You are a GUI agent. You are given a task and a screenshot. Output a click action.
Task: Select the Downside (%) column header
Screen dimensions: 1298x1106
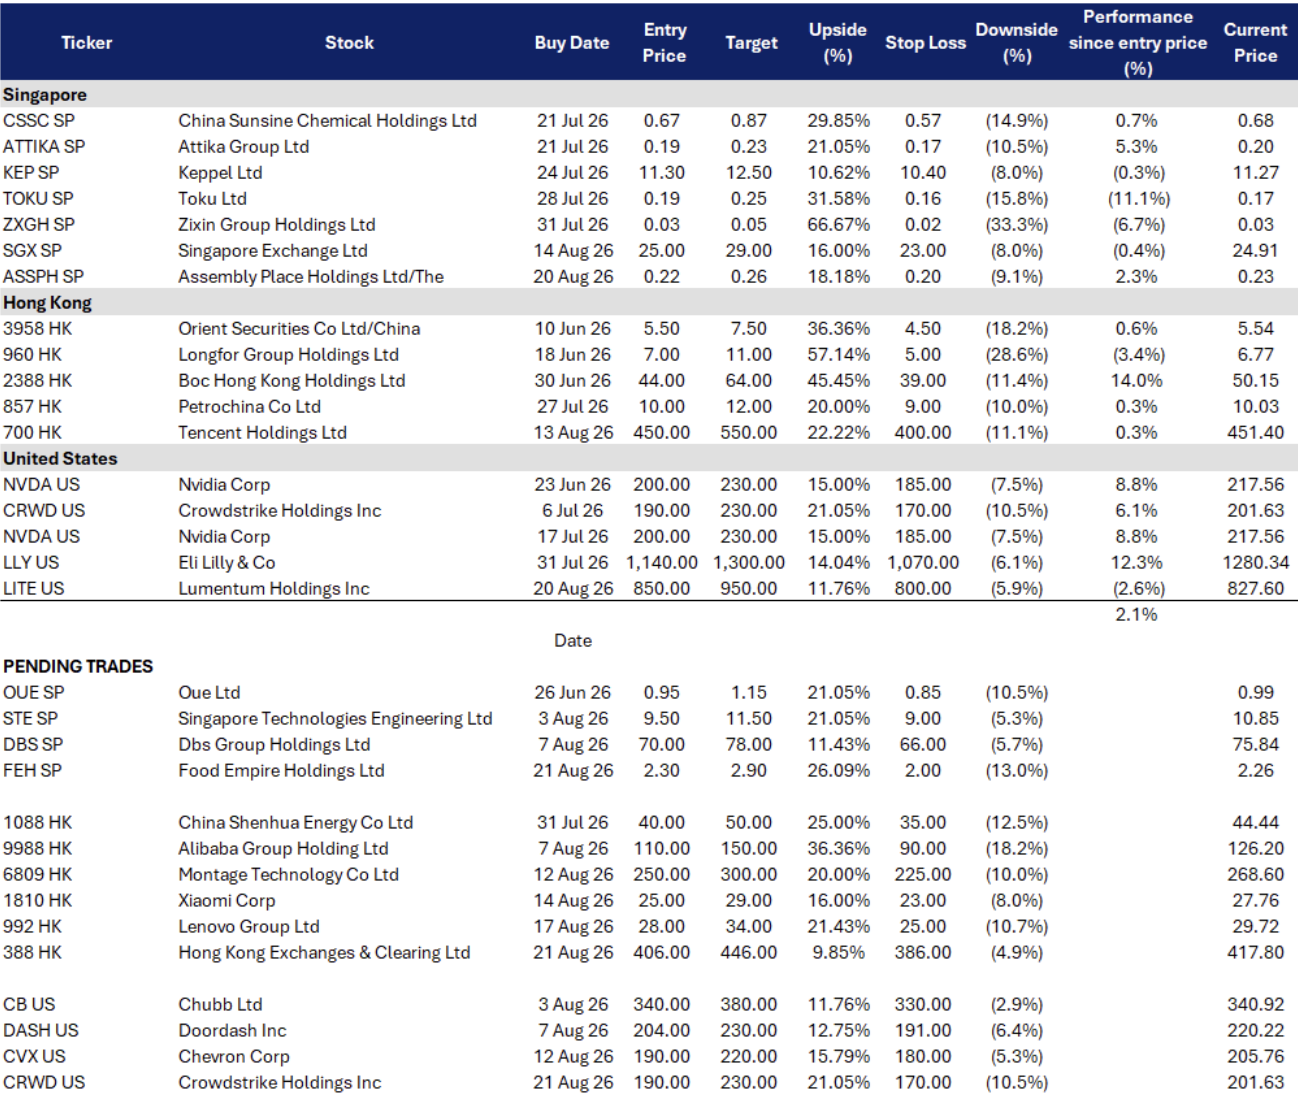[x=1017, y=43]
